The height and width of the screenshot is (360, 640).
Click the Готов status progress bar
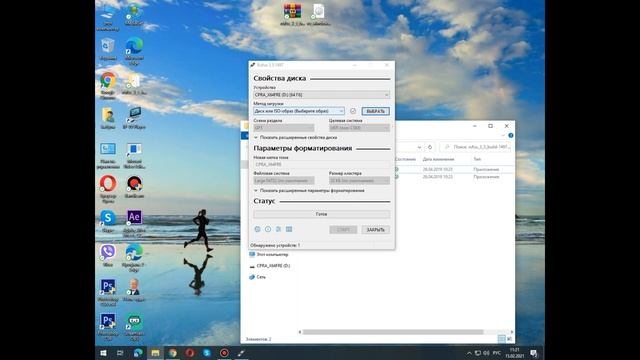click(x=322, y=214)
